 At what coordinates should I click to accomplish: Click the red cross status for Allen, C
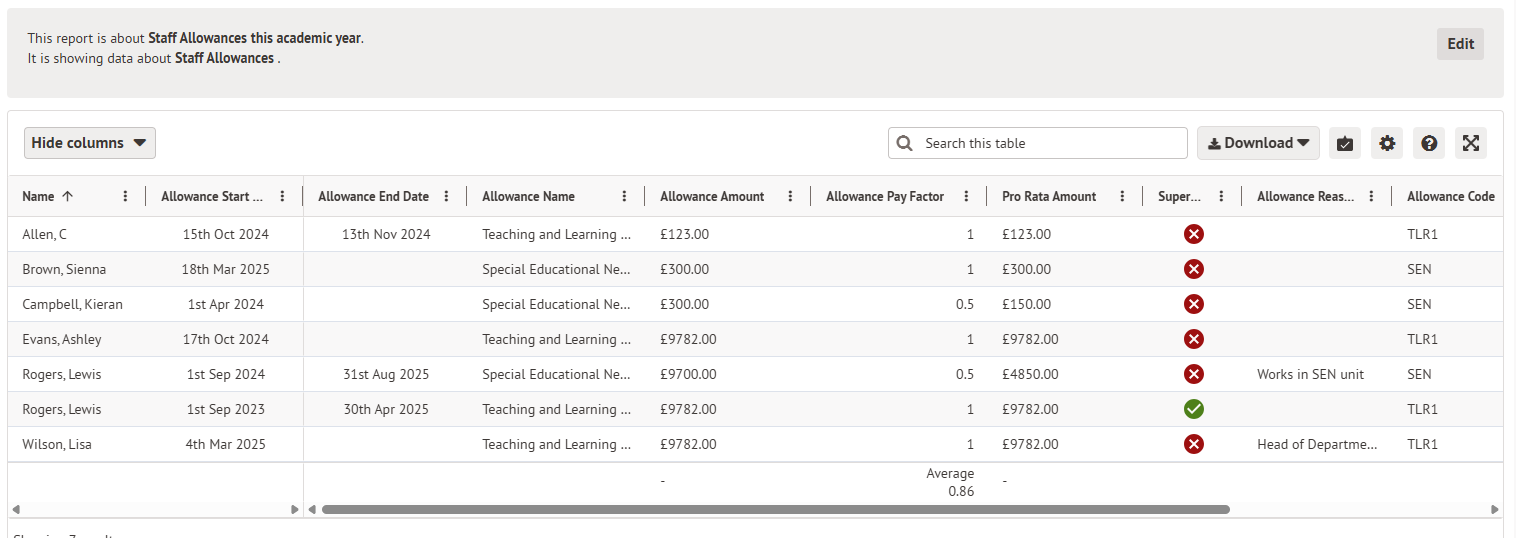coord(1193,234)
